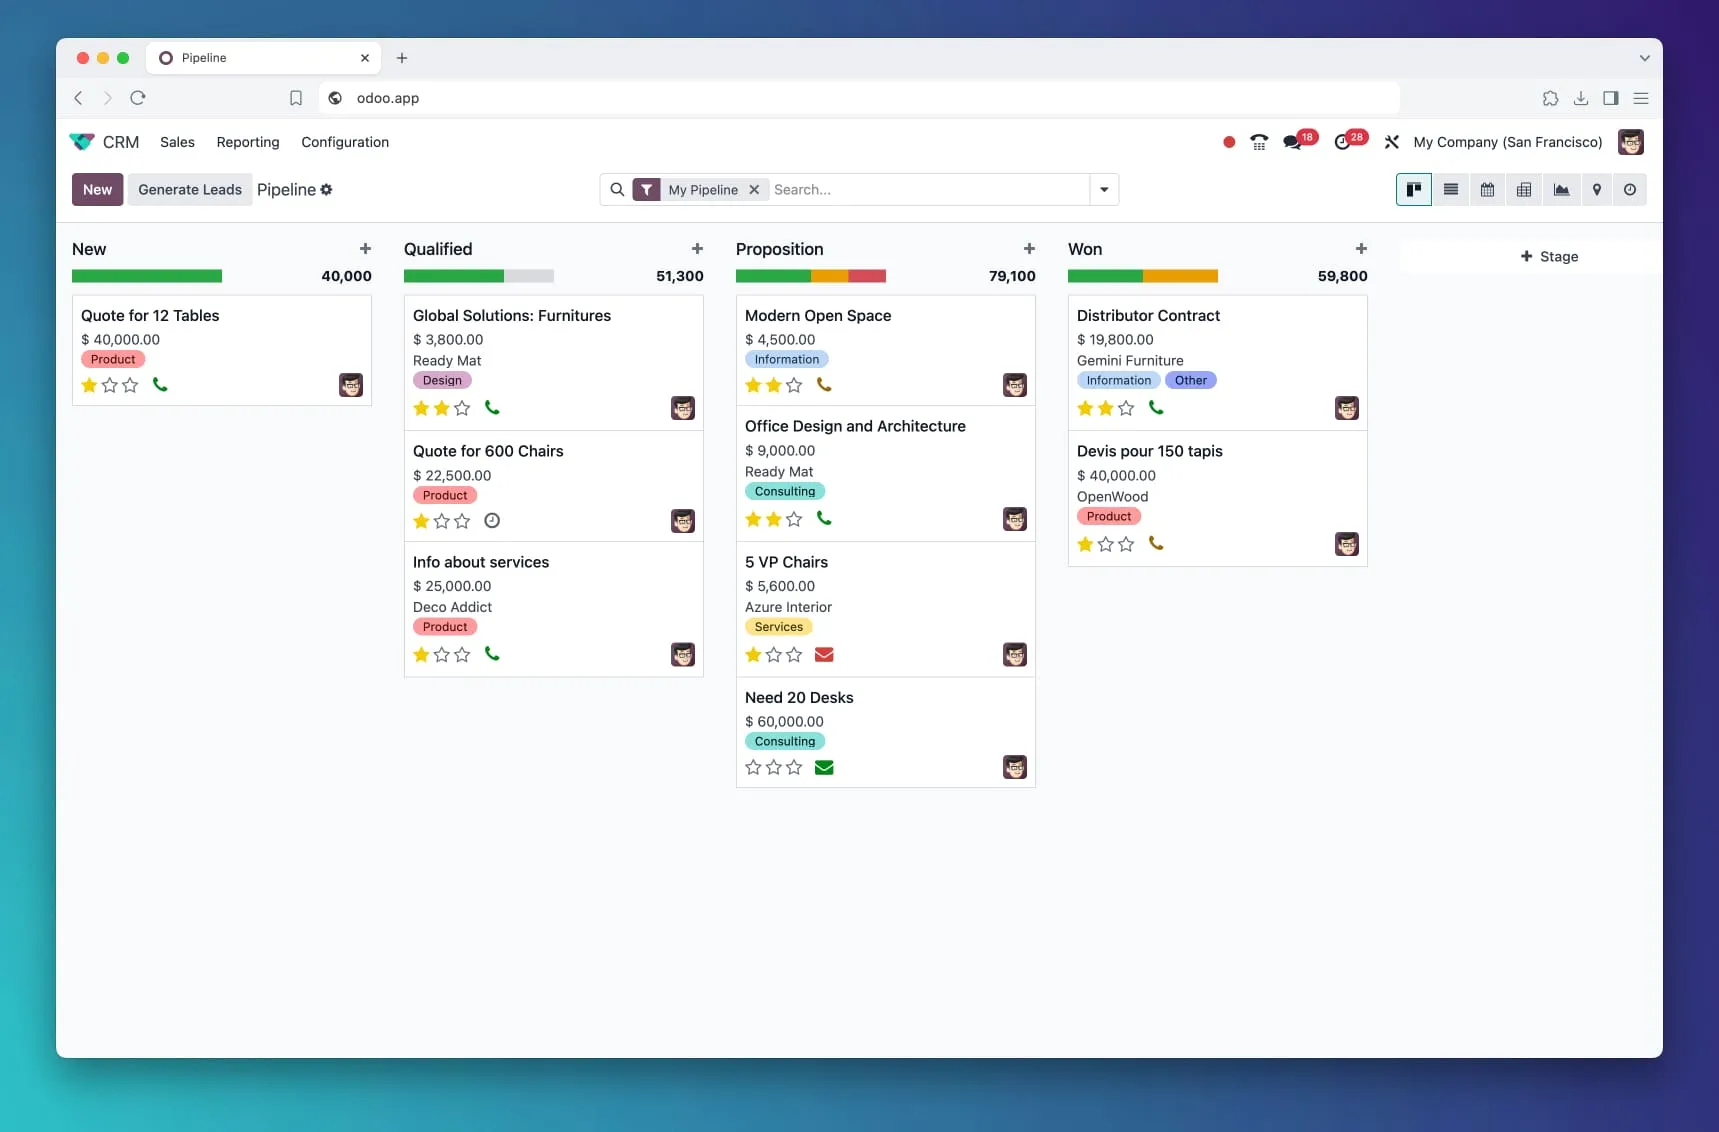Open the browser menu
This screenshot has height=1132, width=1719.
click(1641, 98)
